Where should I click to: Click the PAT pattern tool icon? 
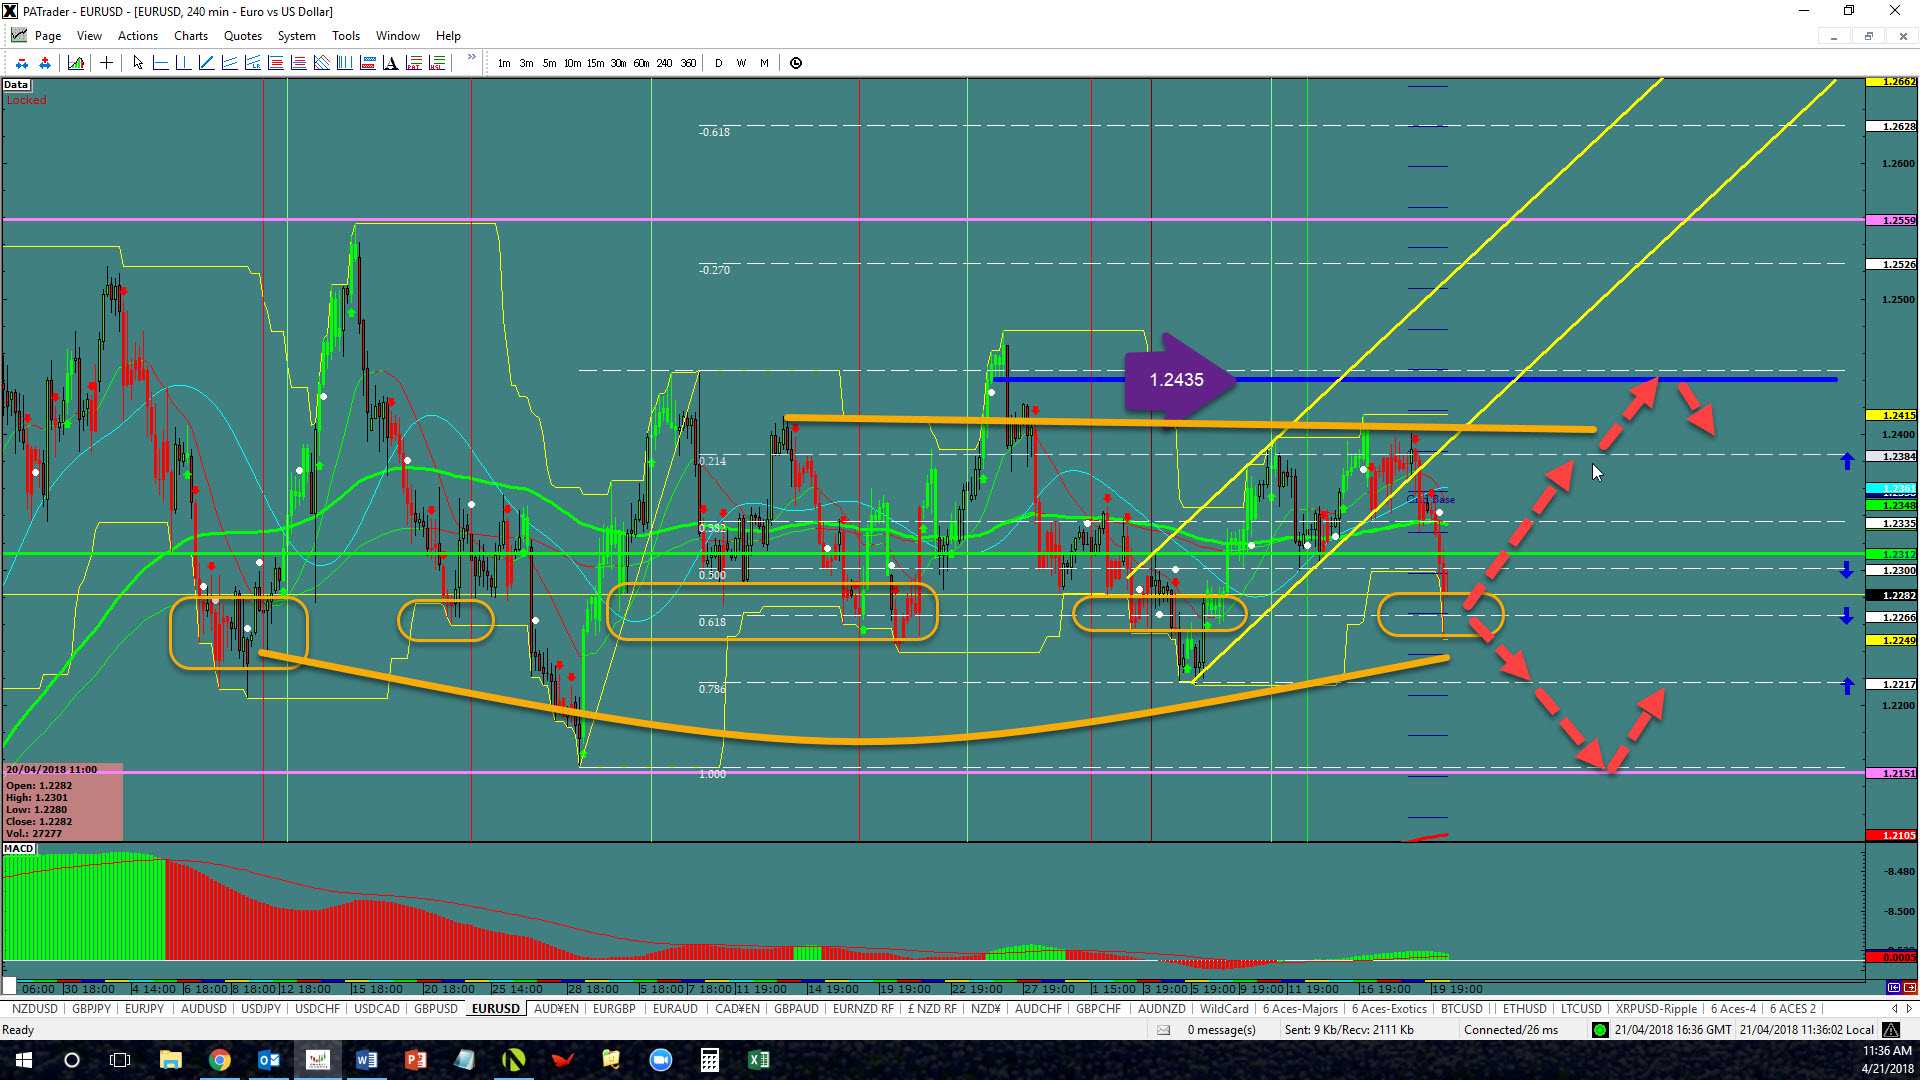click(x=413, y=63)
